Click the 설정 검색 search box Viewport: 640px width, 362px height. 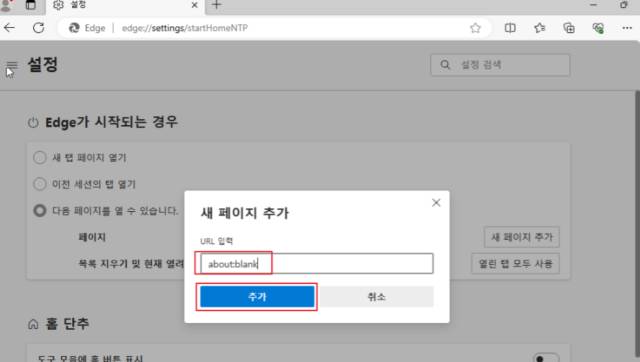click(500, 65)
